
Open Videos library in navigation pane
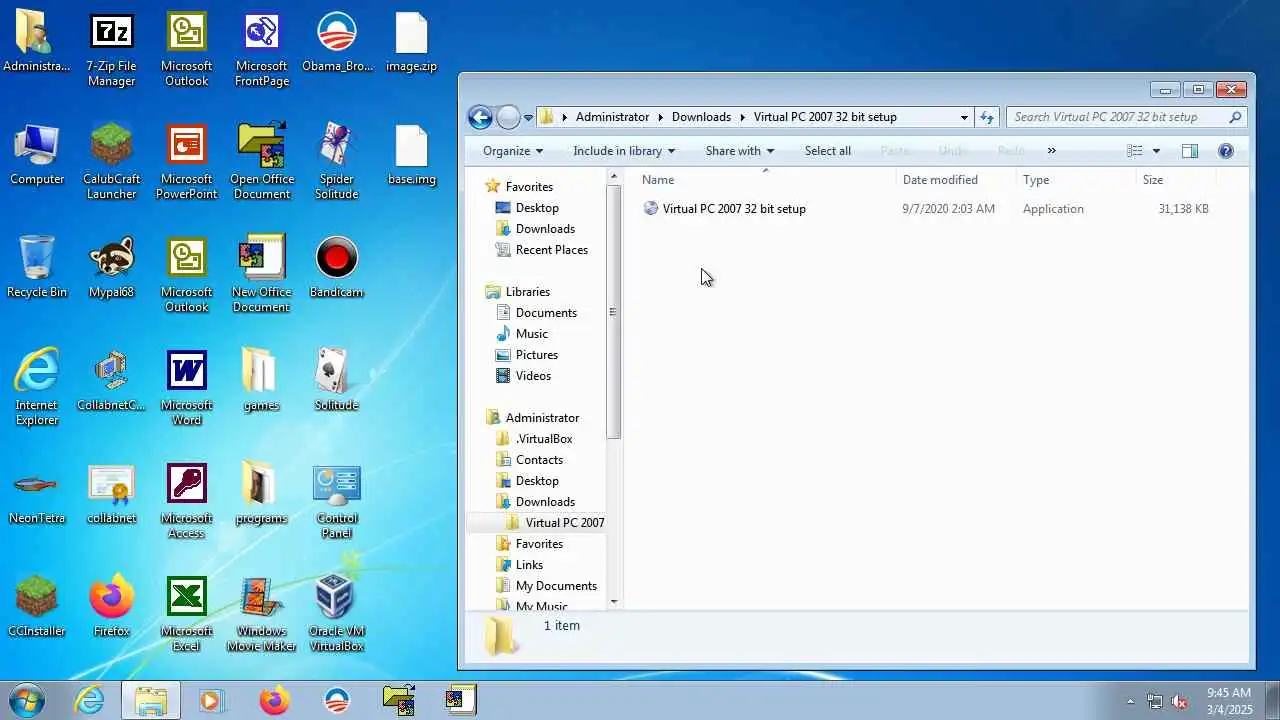point(533,376)
